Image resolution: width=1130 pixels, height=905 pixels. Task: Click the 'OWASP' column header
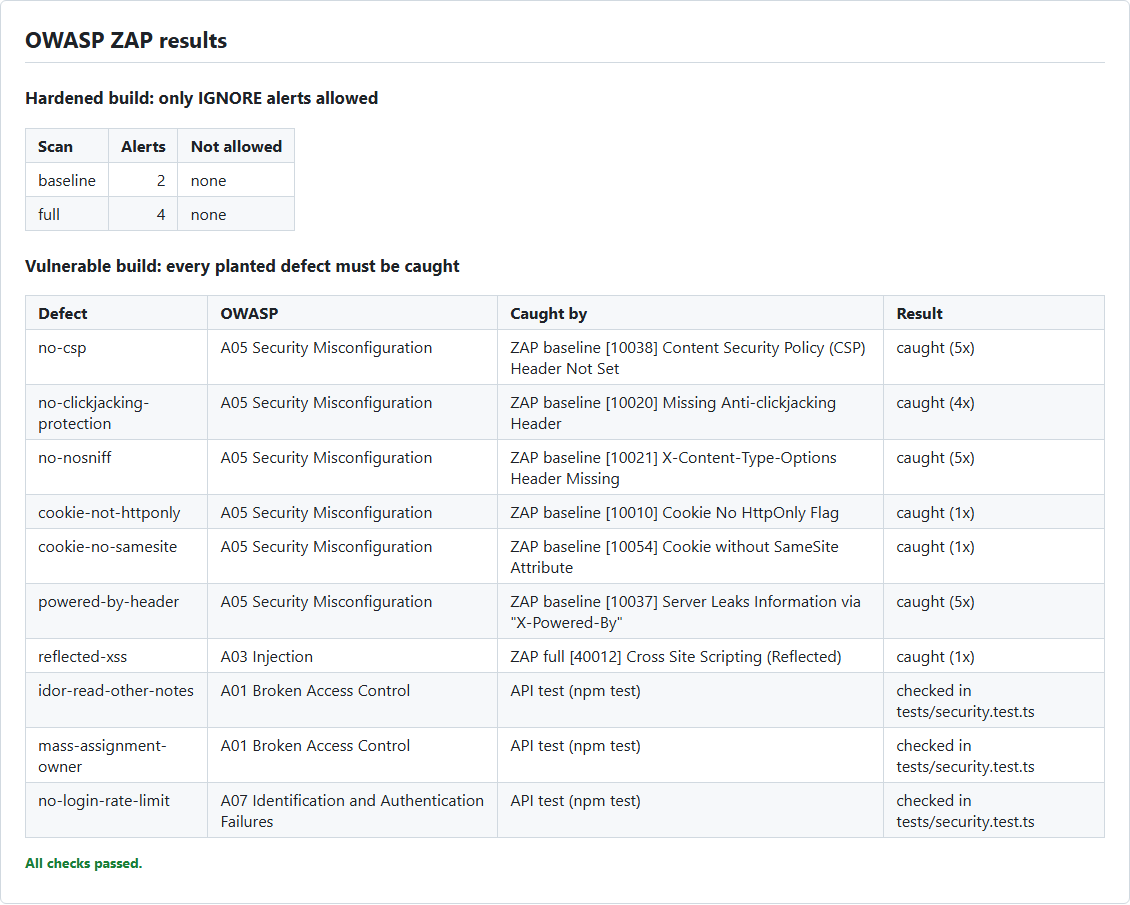click(352, 313)
